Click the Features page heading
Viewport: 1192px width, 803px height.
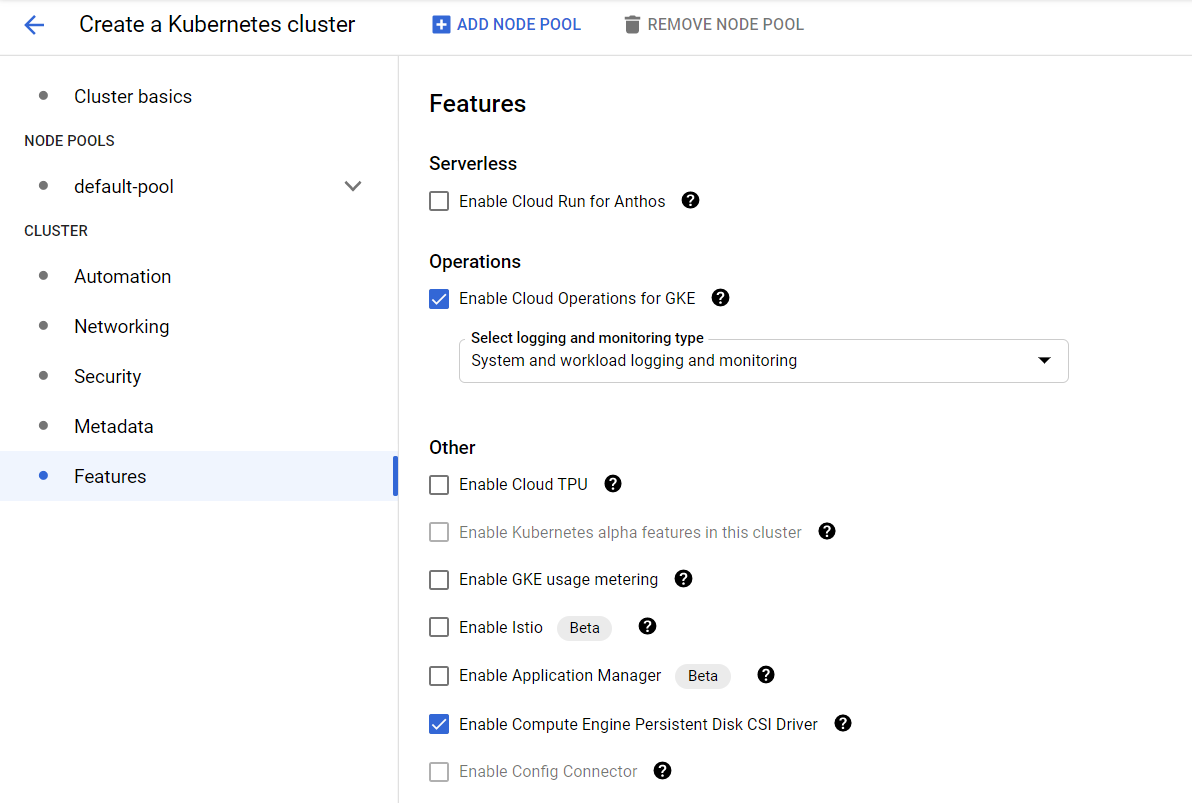pyautogui.click(x=477, y=103)
